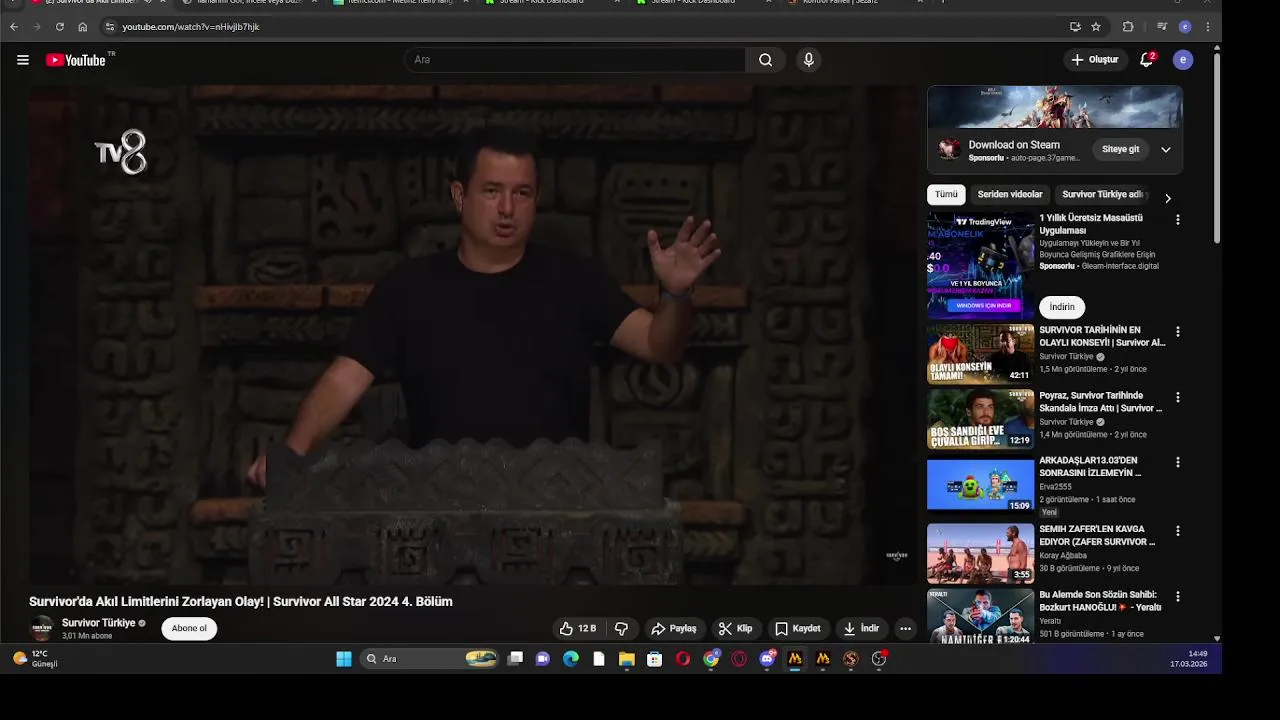This screenshot has height=720, width=1280.
Task: Open the Survivor Türkiye channel avatar
Action: click(42, 629)
